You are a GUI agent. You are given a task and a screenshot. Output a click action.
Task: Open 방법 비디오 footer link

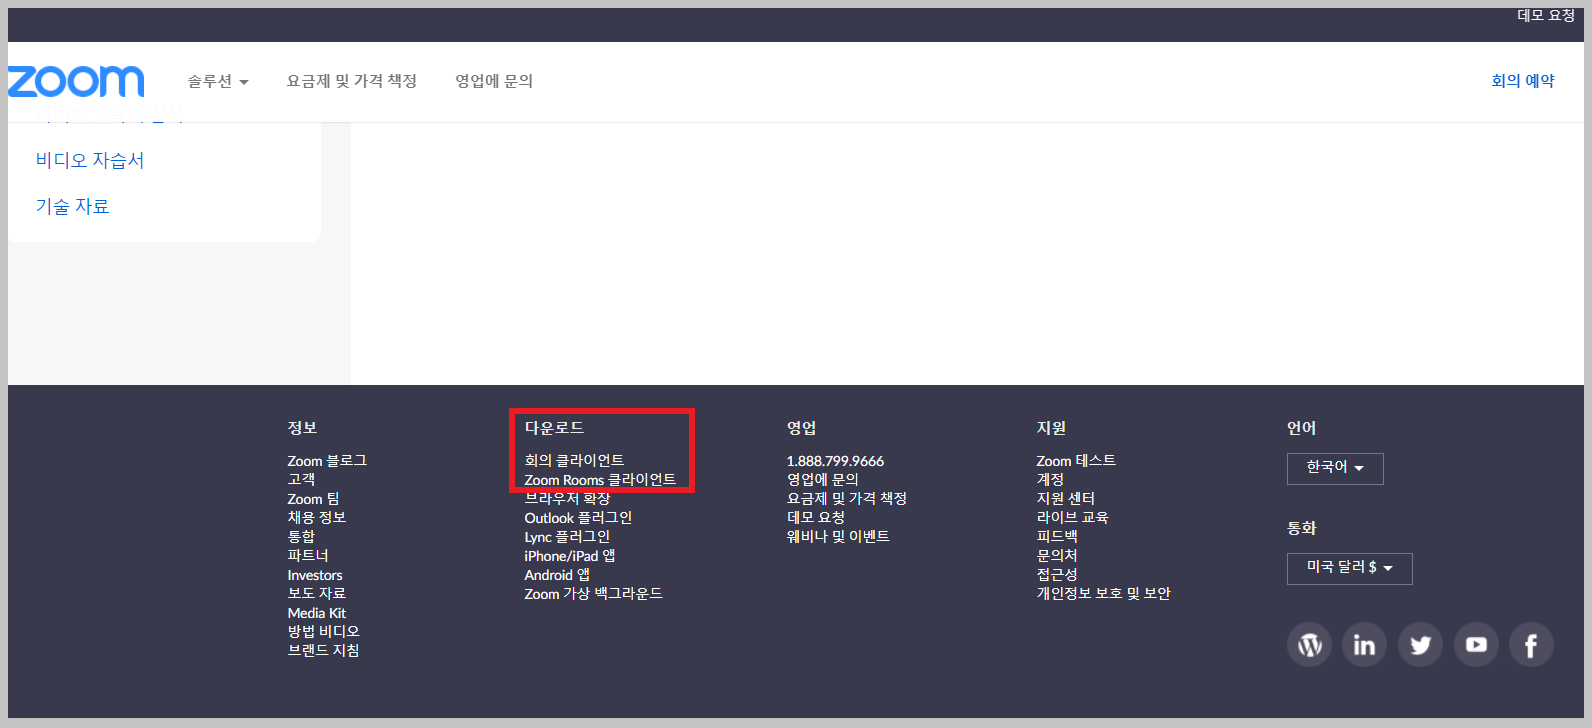(324, 632)
